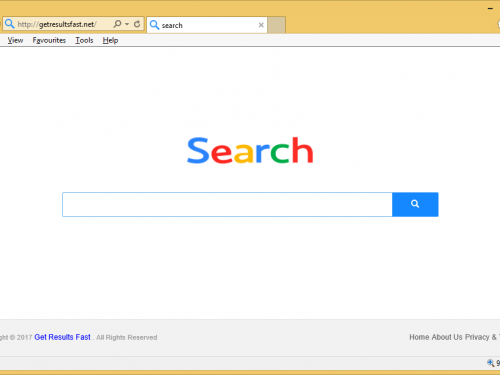Click 'All Rights Reserved' footer text
Viewport: 500px width, 375px height.
(x=127, y=337)
